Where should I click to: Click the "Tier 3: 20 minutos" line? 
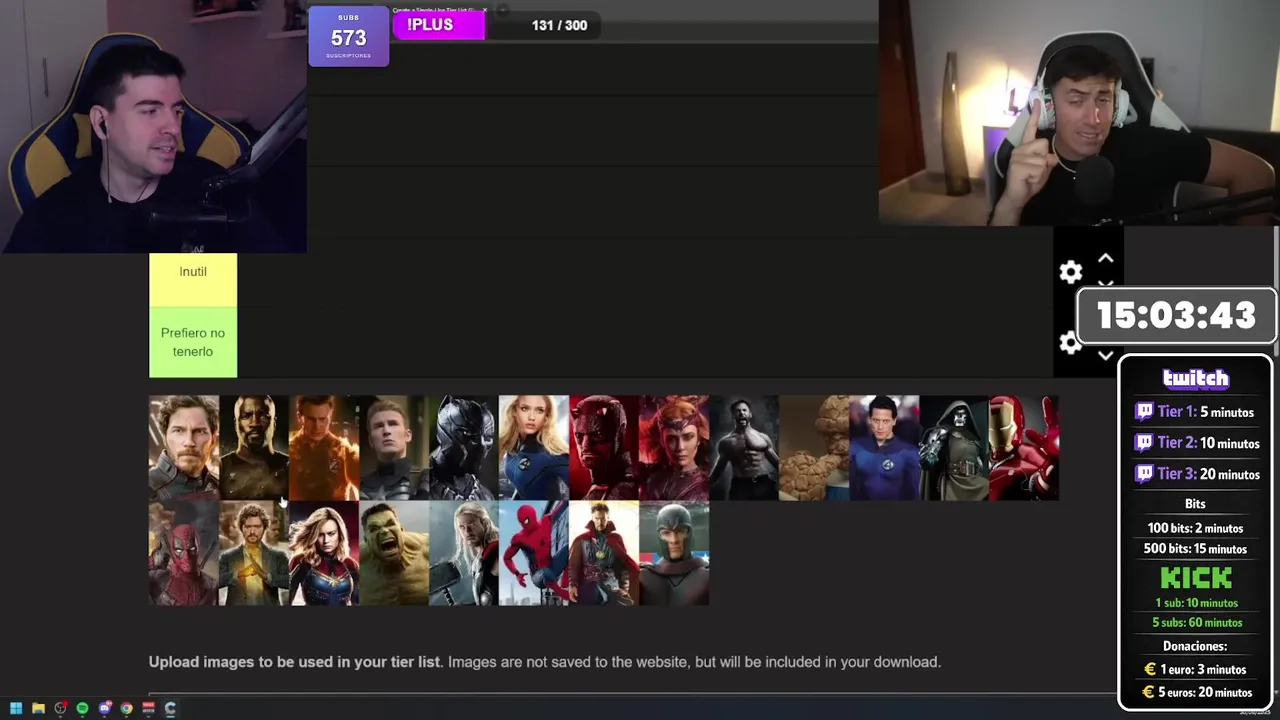(1197, 474)
